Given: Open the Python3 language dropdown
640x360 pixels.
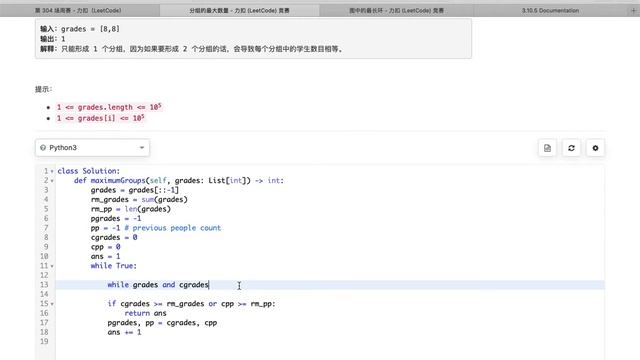Looking at the screenshot, I should click(x=92, y=148).
